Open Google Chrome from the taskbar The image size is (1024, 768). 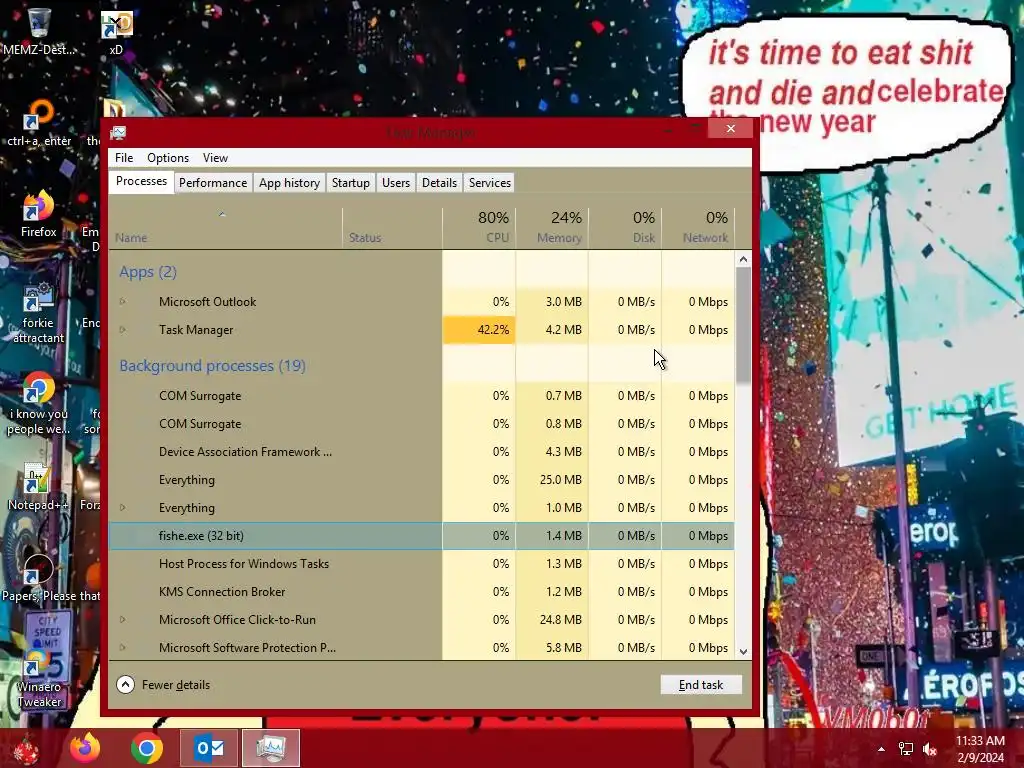(x=146, y=748)
